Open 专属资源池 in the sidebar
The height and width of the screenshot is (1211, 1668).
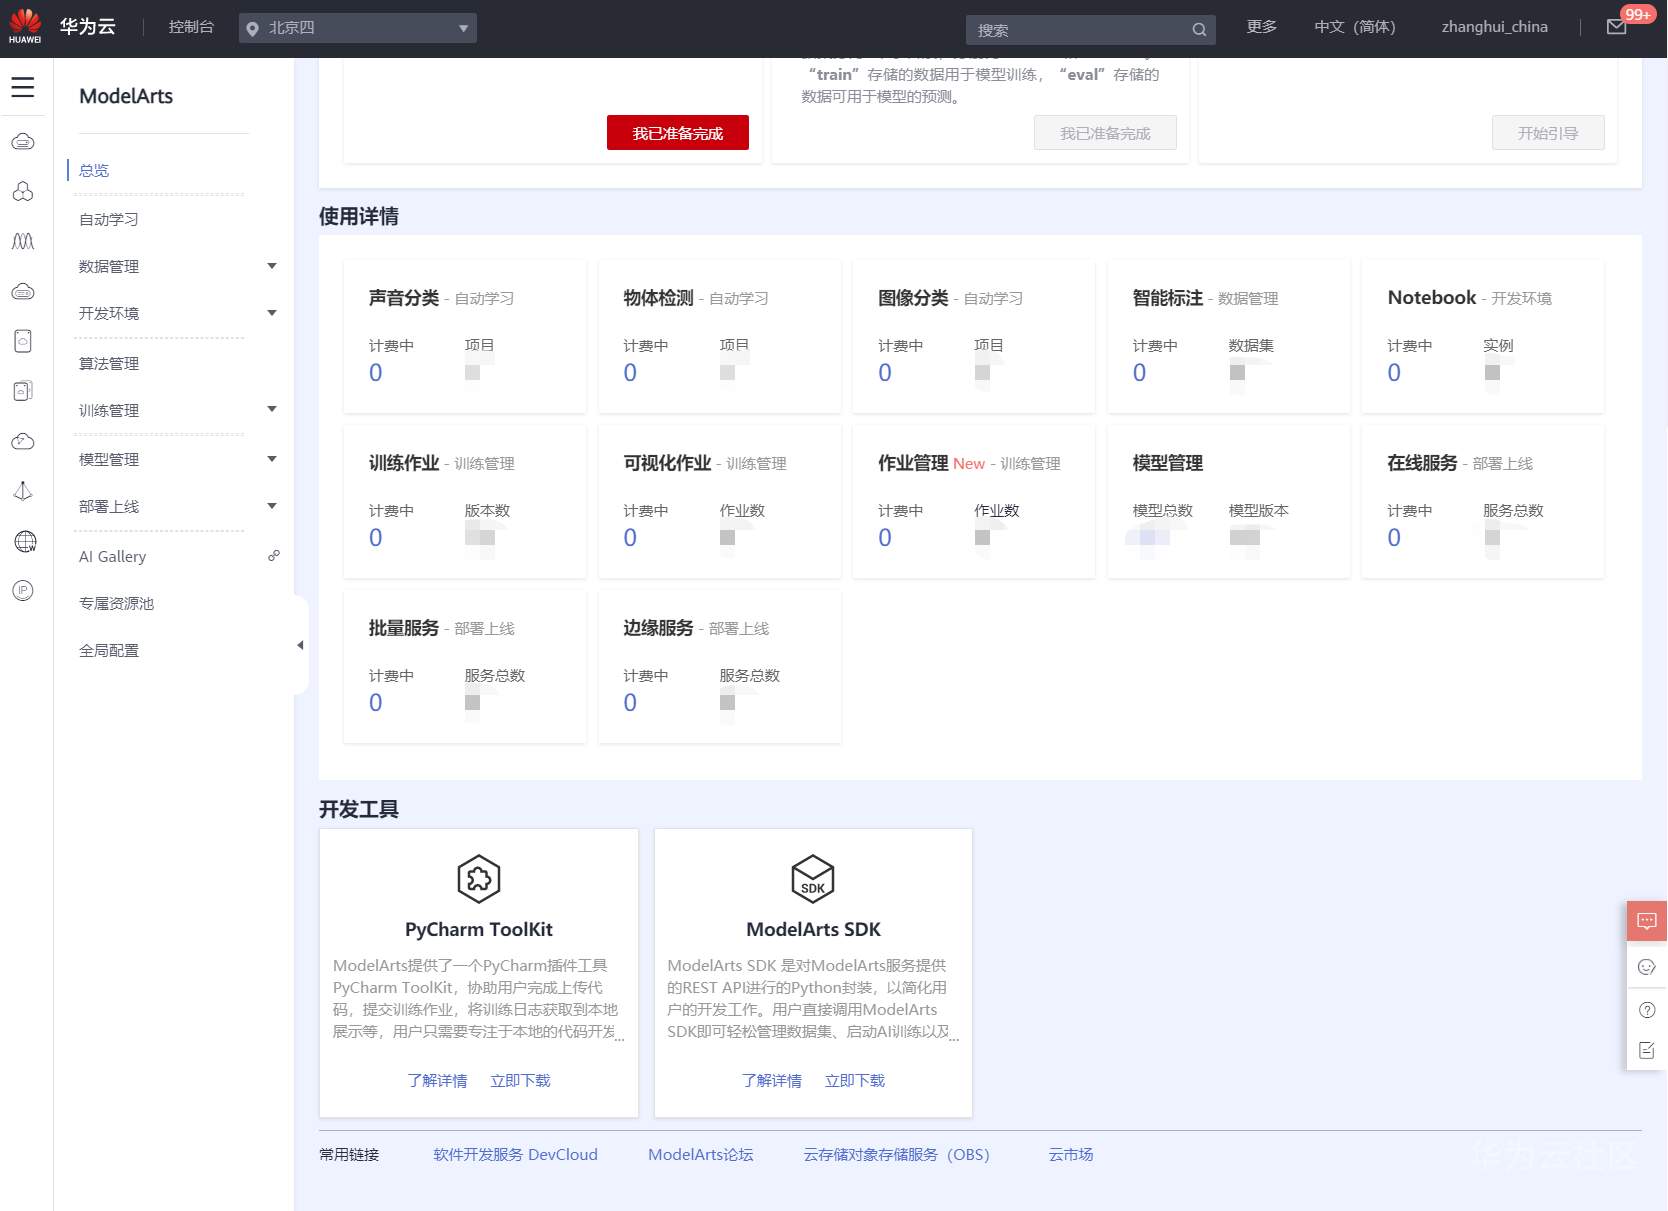(116, 603)
